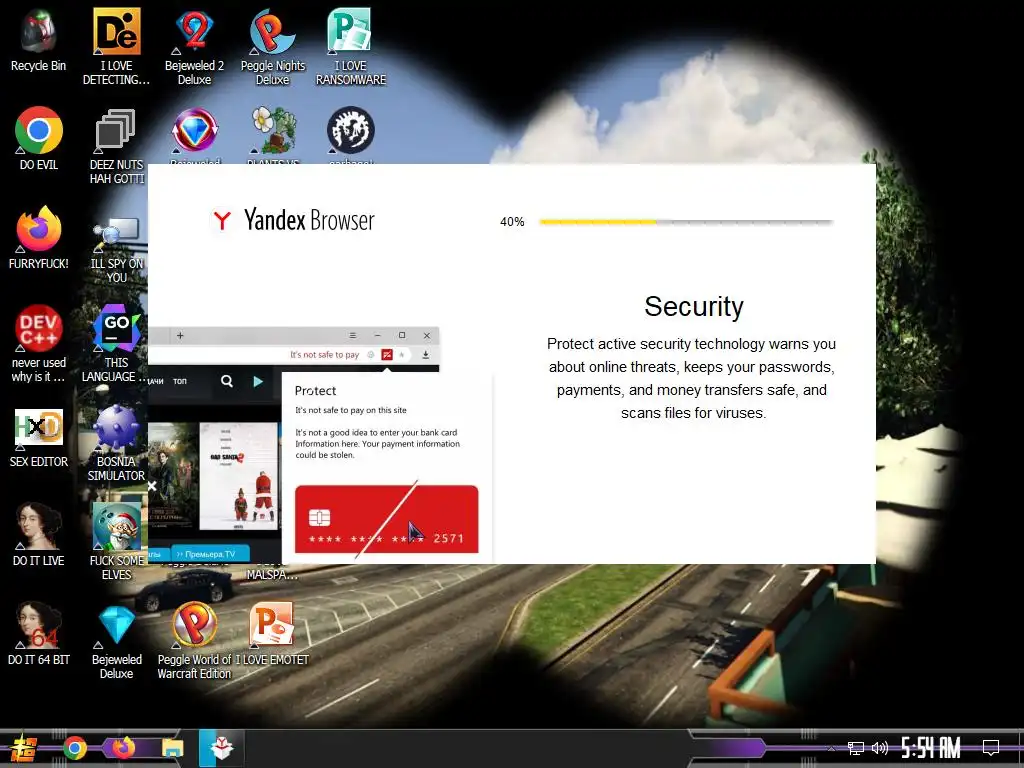Viewport: 1024px width, 768px height.
Task: Open the ILL SPY ON YOU shortcut
Action: click(x=116, y=247)
